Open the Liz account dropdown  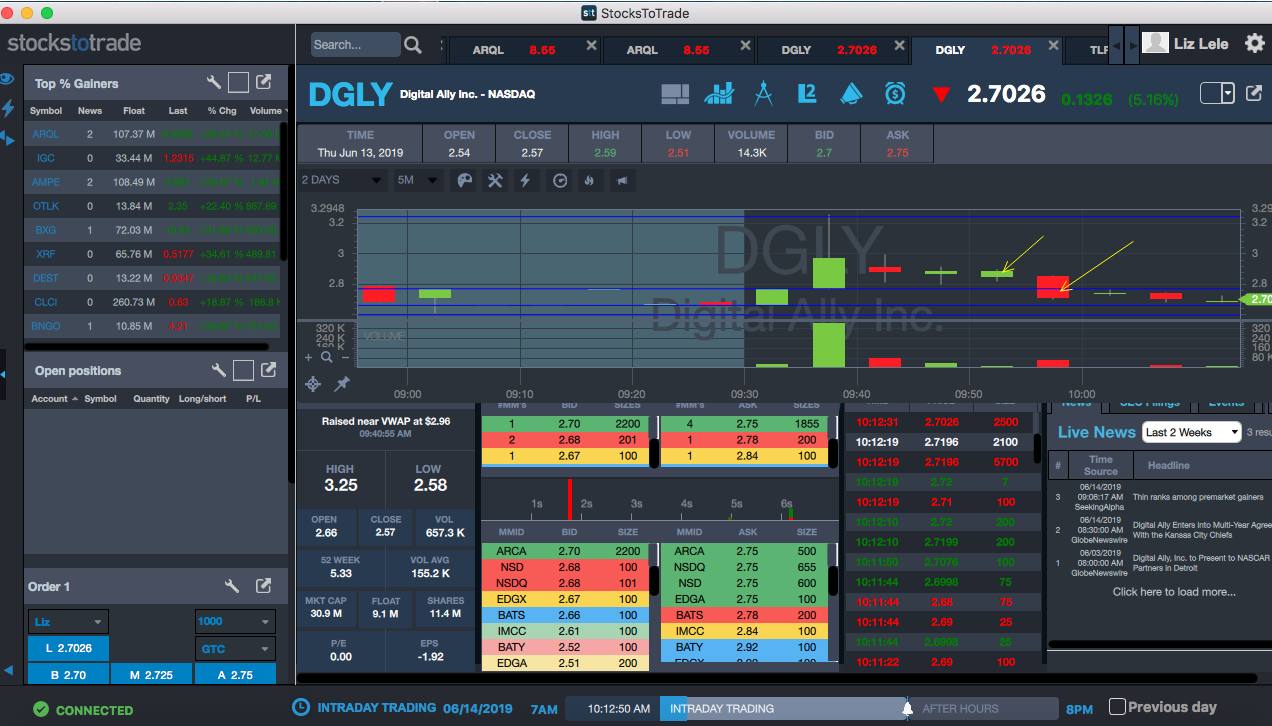click(x=68, y=621)
